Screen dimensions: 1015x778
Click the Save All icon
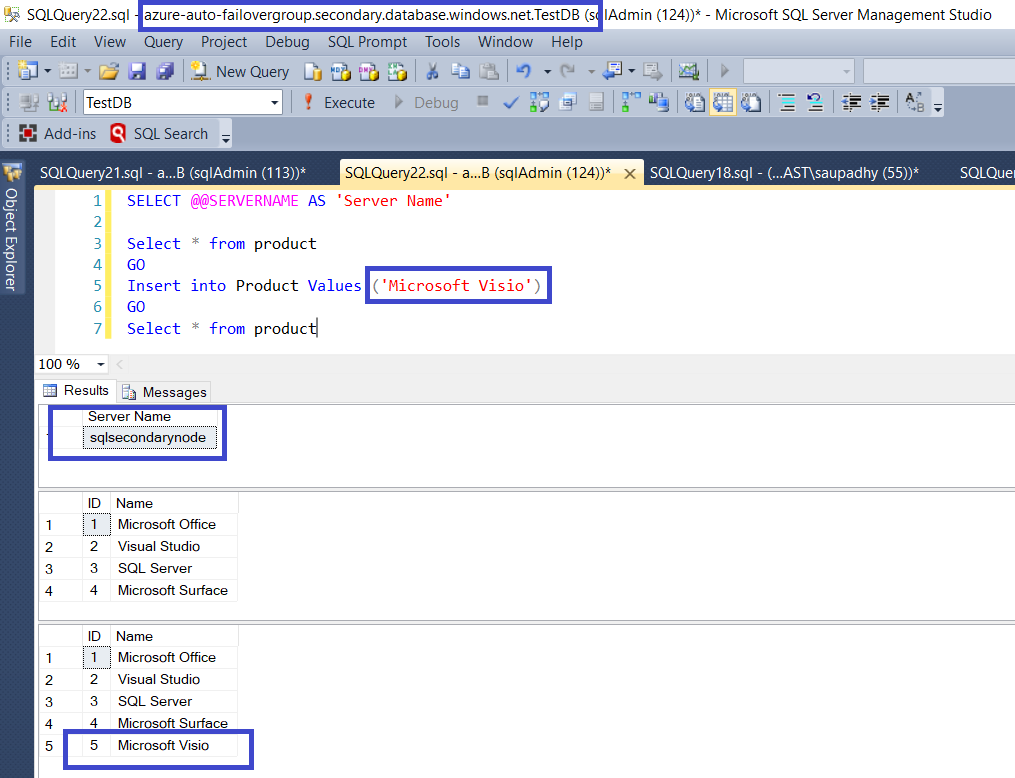point(165,71)
